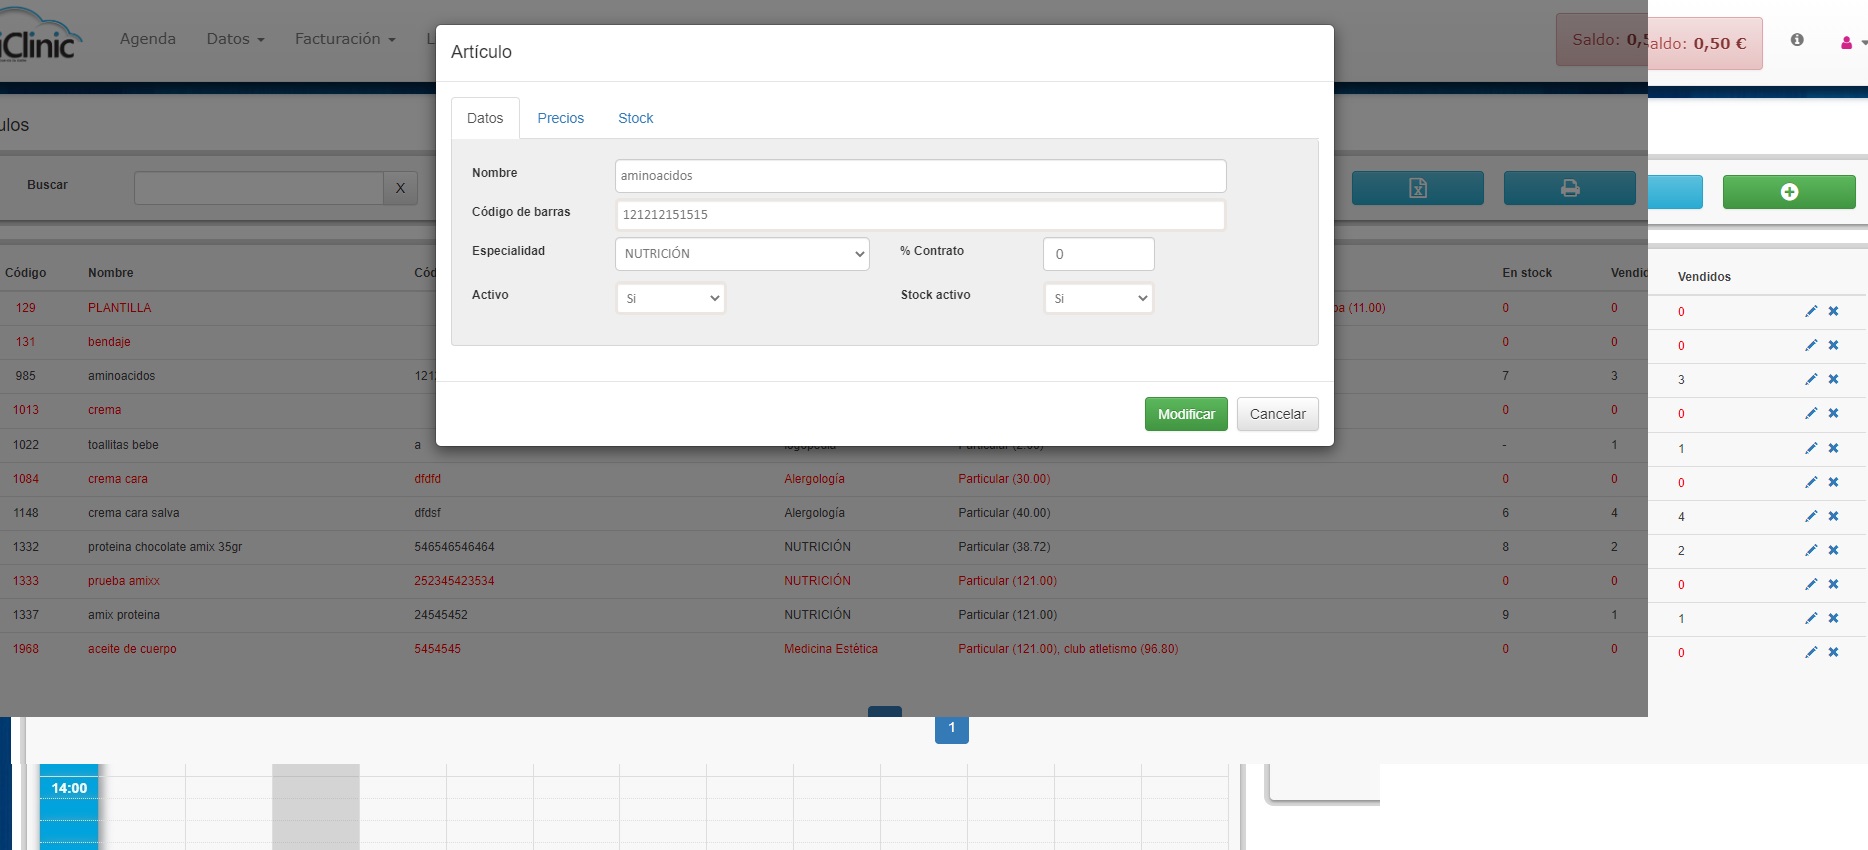Delete article with code 1084
Screen dimensions: 1868x850
coord(1833,482)
